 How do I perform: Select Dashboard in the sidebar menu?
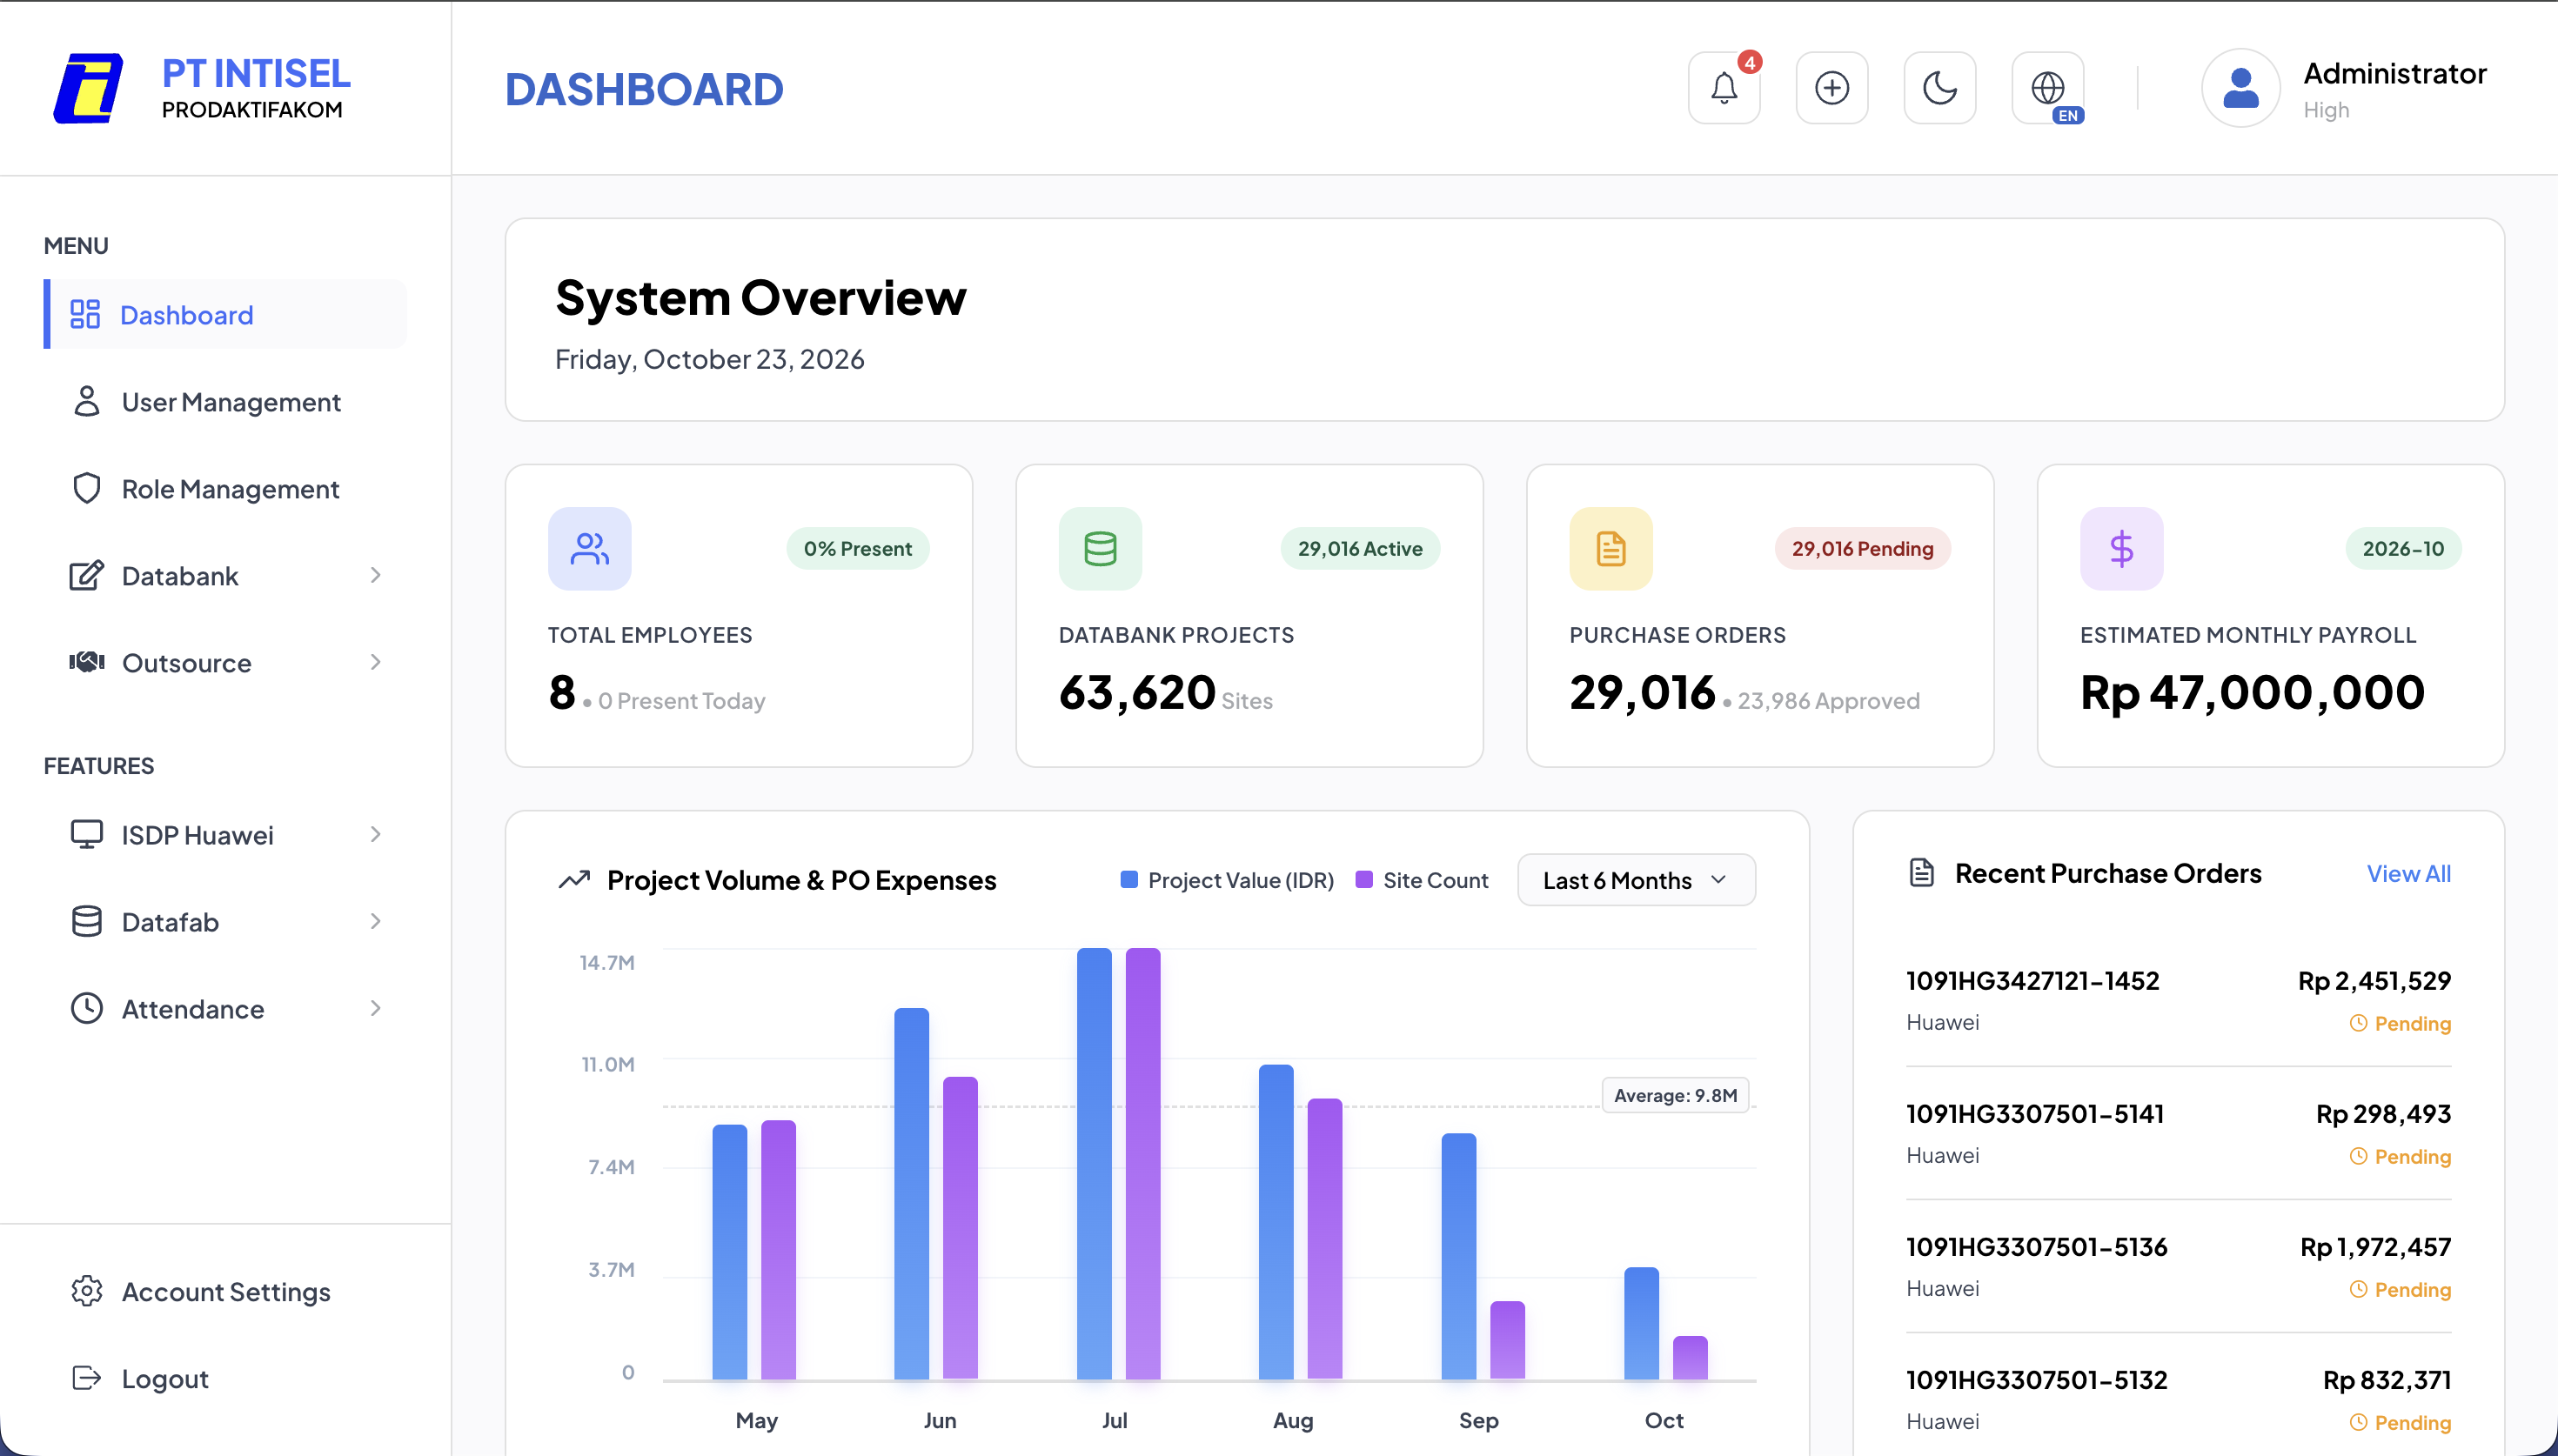pos(225,314)
